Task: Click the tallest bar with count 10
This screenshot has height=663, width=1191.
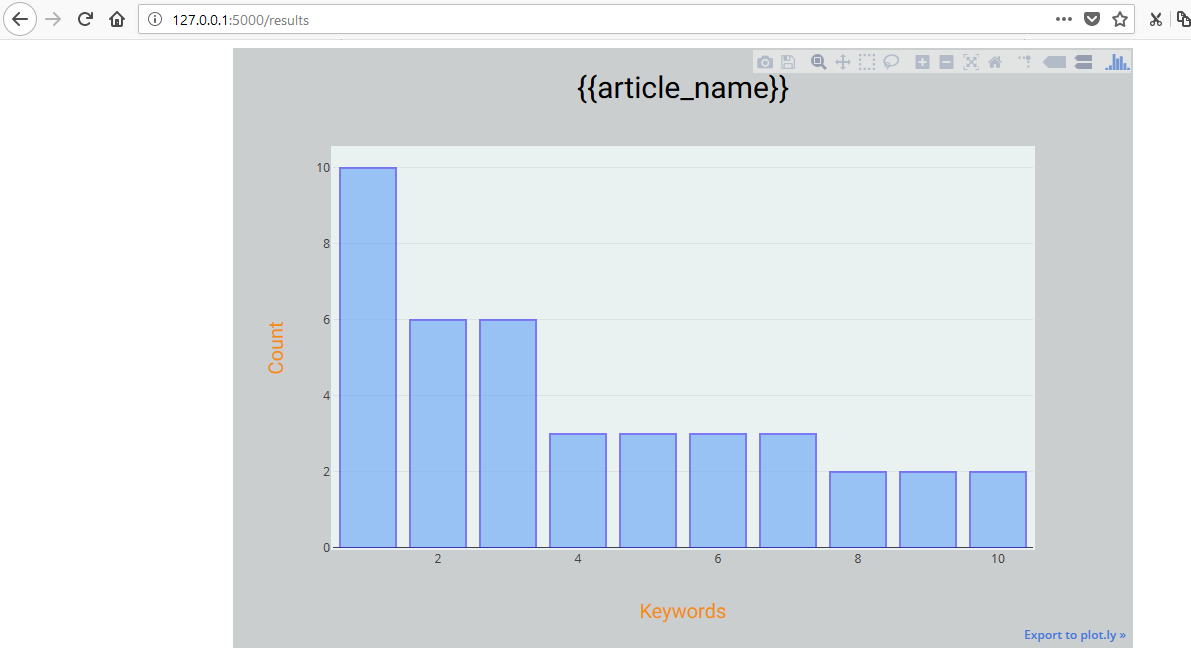Action: coord(368,357)
